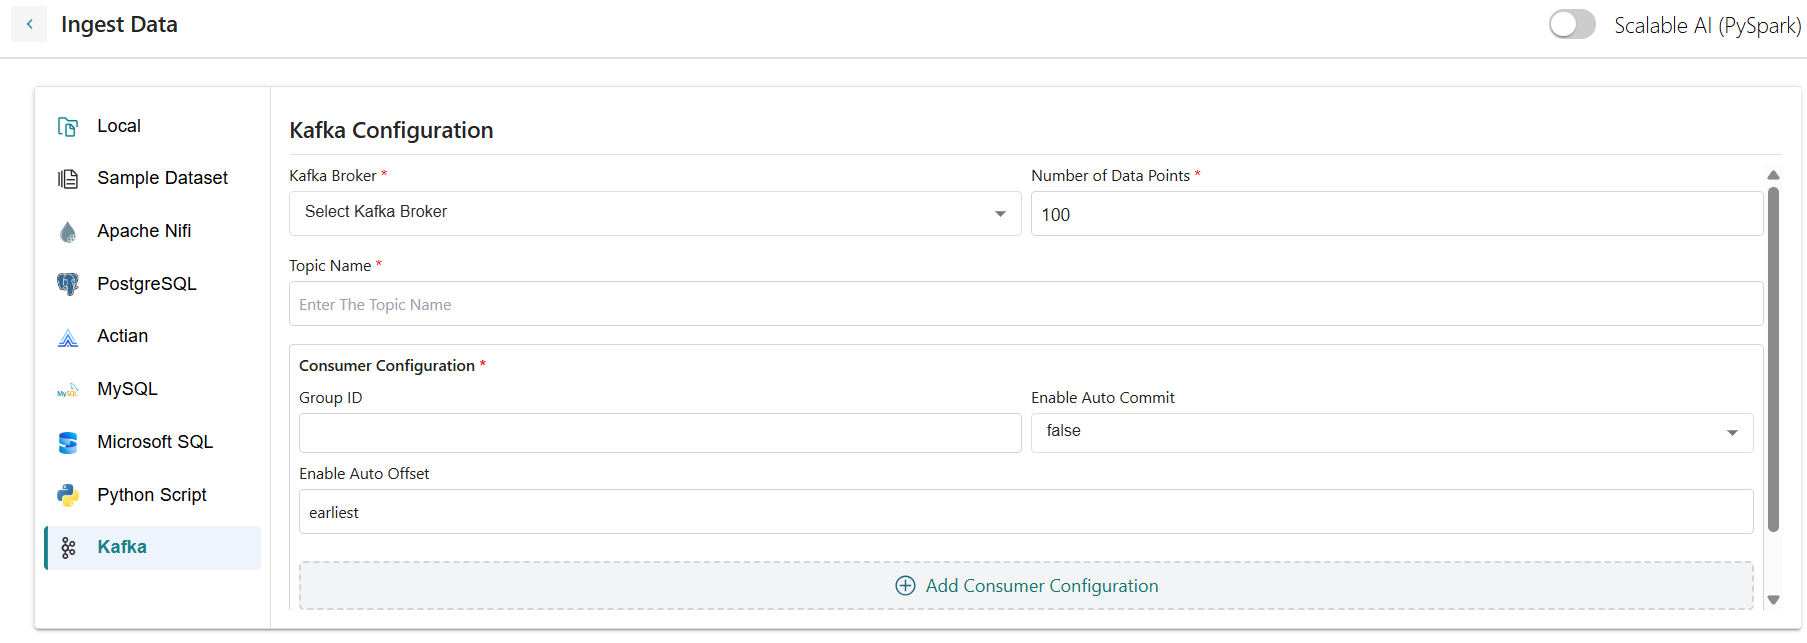This screenshot has height=643, width=1807.
Task: Click the Kafka icon in sidebar
Action: pos(68,548)
